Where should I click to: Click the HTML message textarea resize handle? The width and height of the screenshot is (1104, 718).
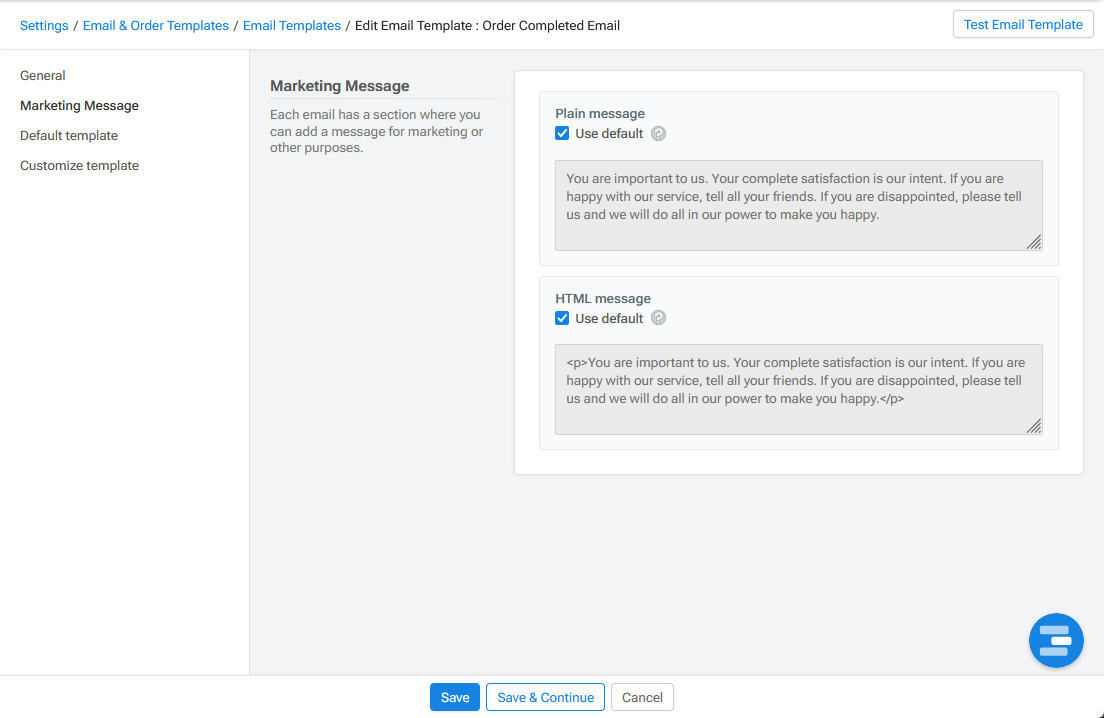(x=1034, y=426)
